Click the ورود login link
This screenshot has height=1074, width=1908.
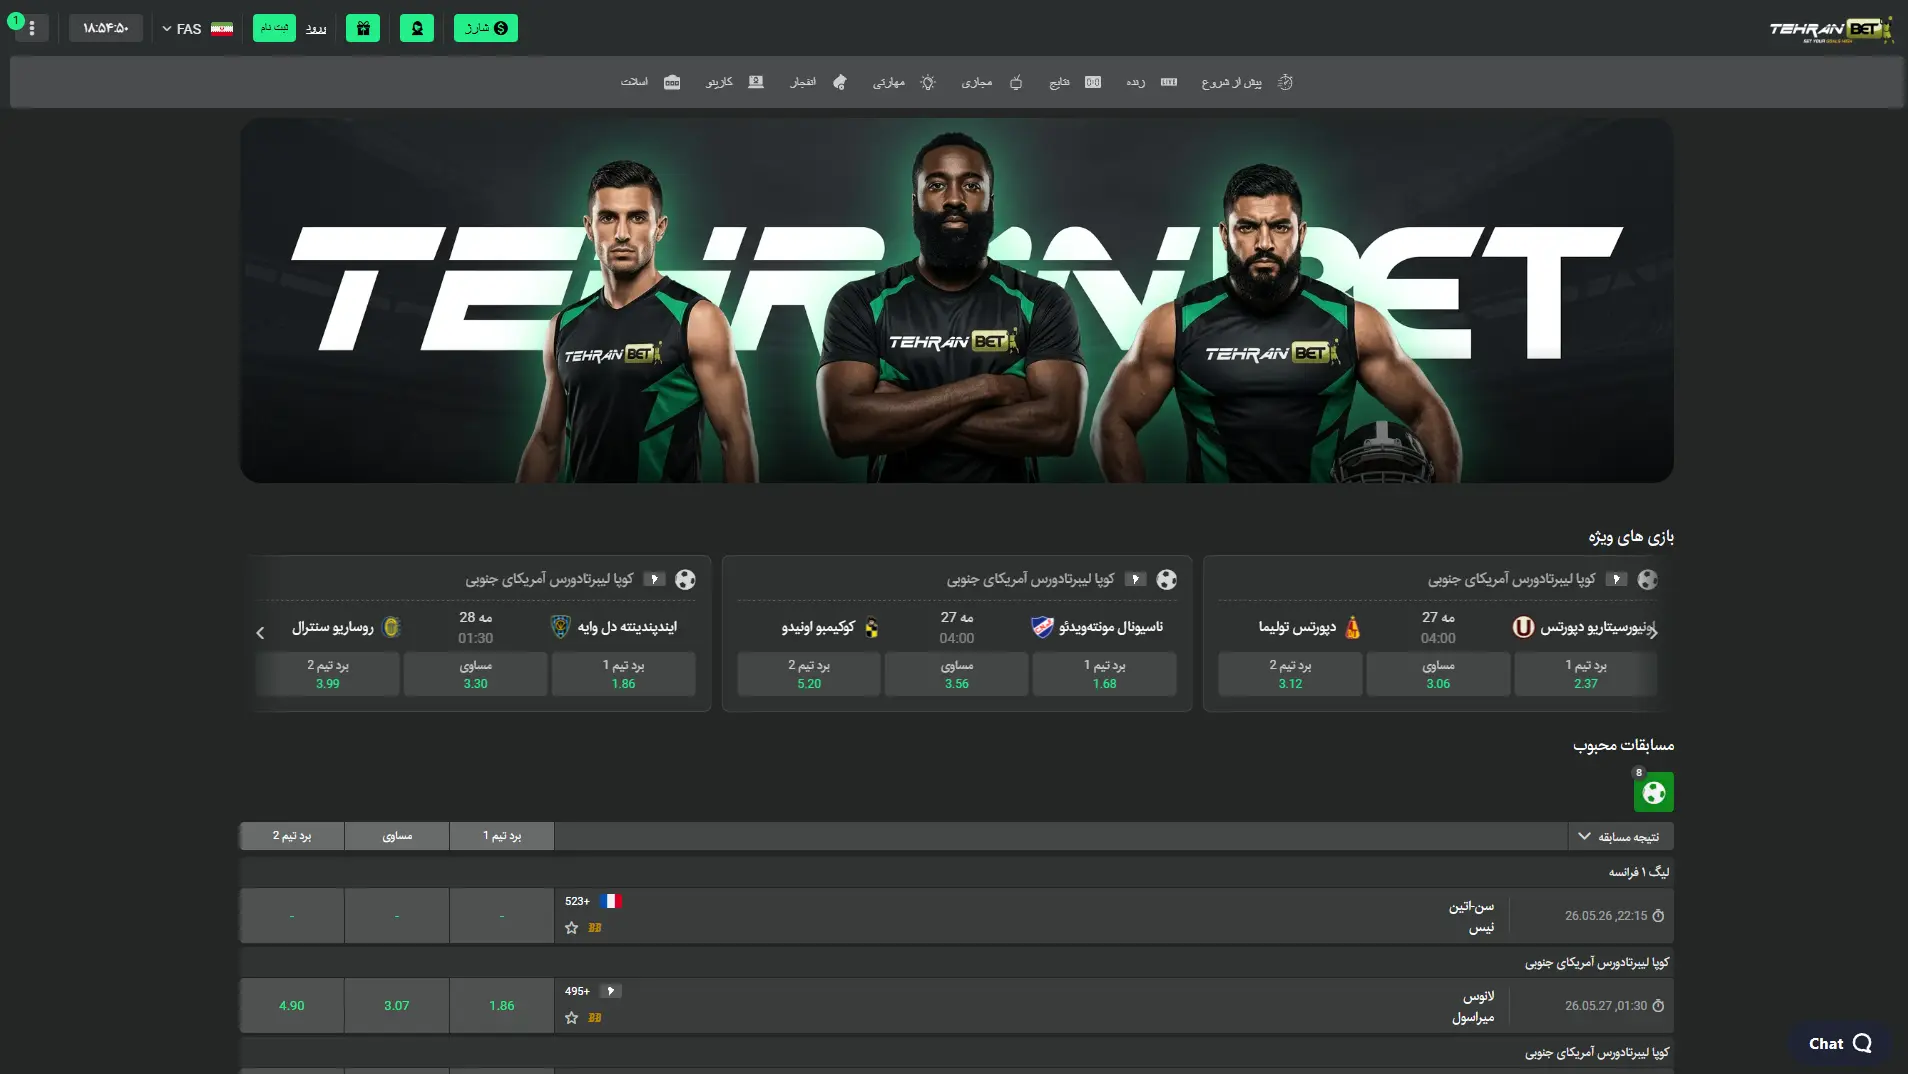(x=316, y=28)
